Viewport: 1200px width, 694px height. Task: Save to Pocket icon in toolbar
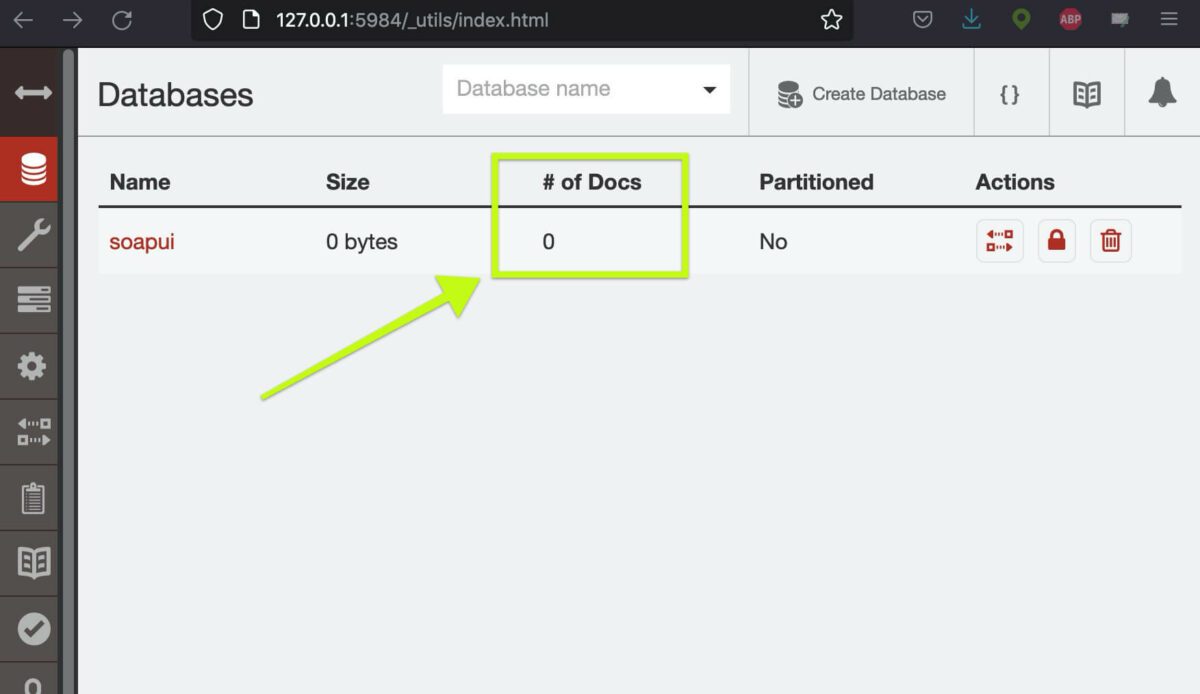coord(923,20)
